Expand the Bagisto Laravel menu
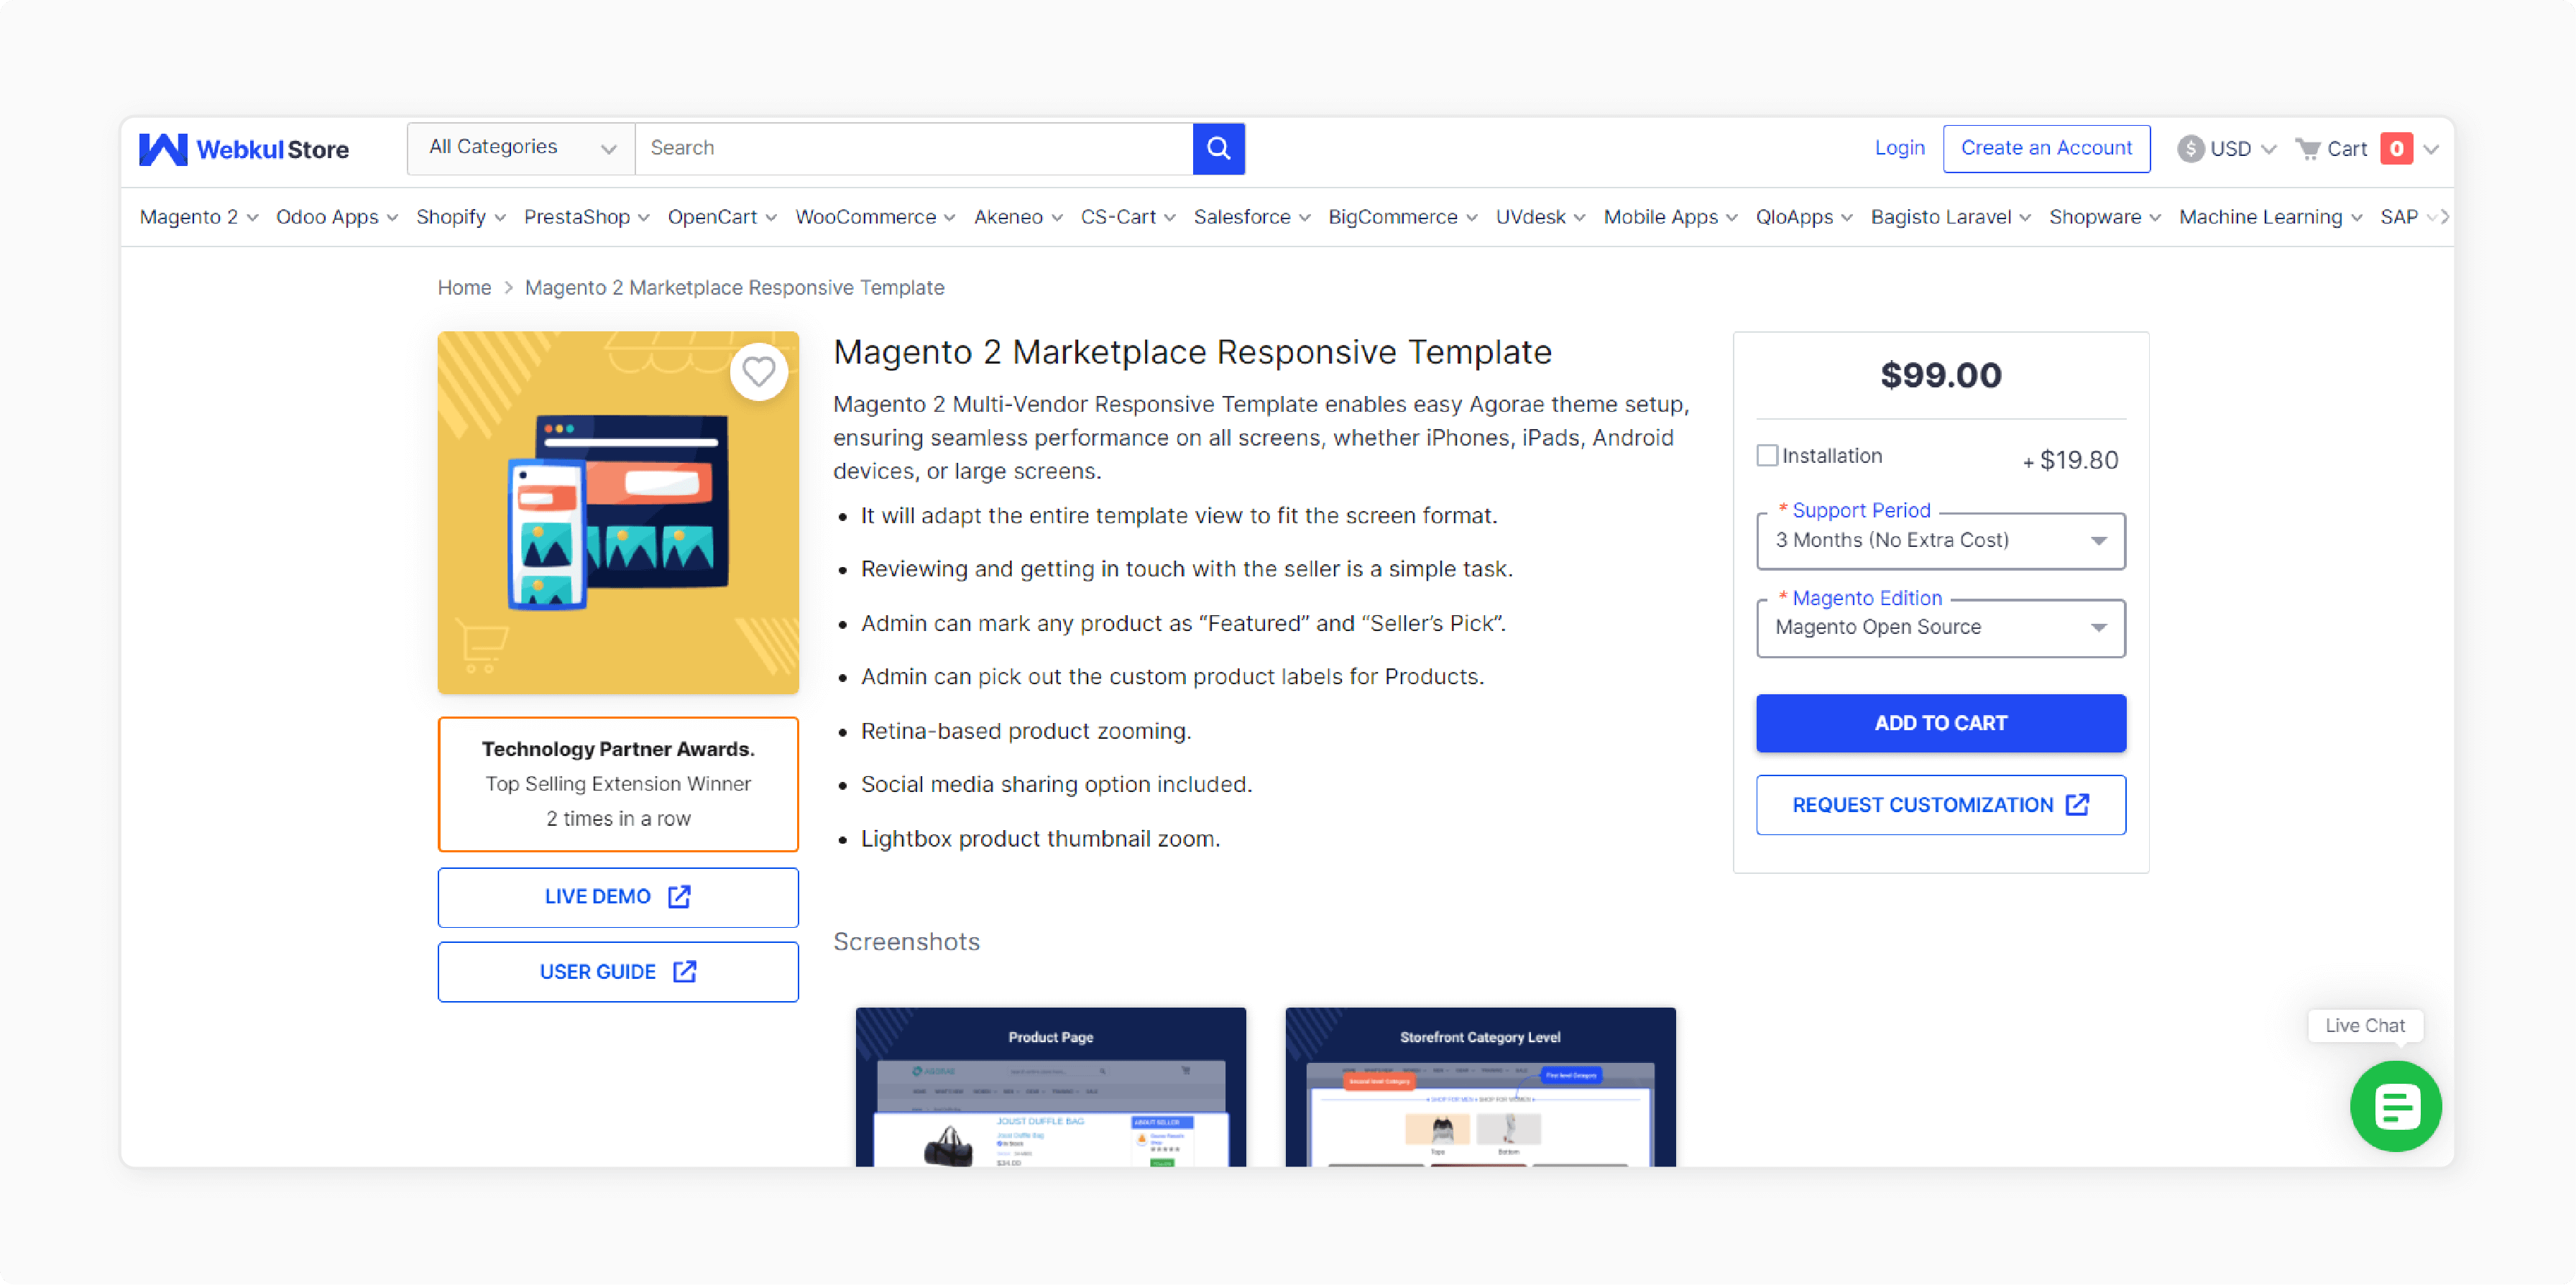Screen dimensions: 2576x1285 pyautogui.click(x=1950, y=217)
